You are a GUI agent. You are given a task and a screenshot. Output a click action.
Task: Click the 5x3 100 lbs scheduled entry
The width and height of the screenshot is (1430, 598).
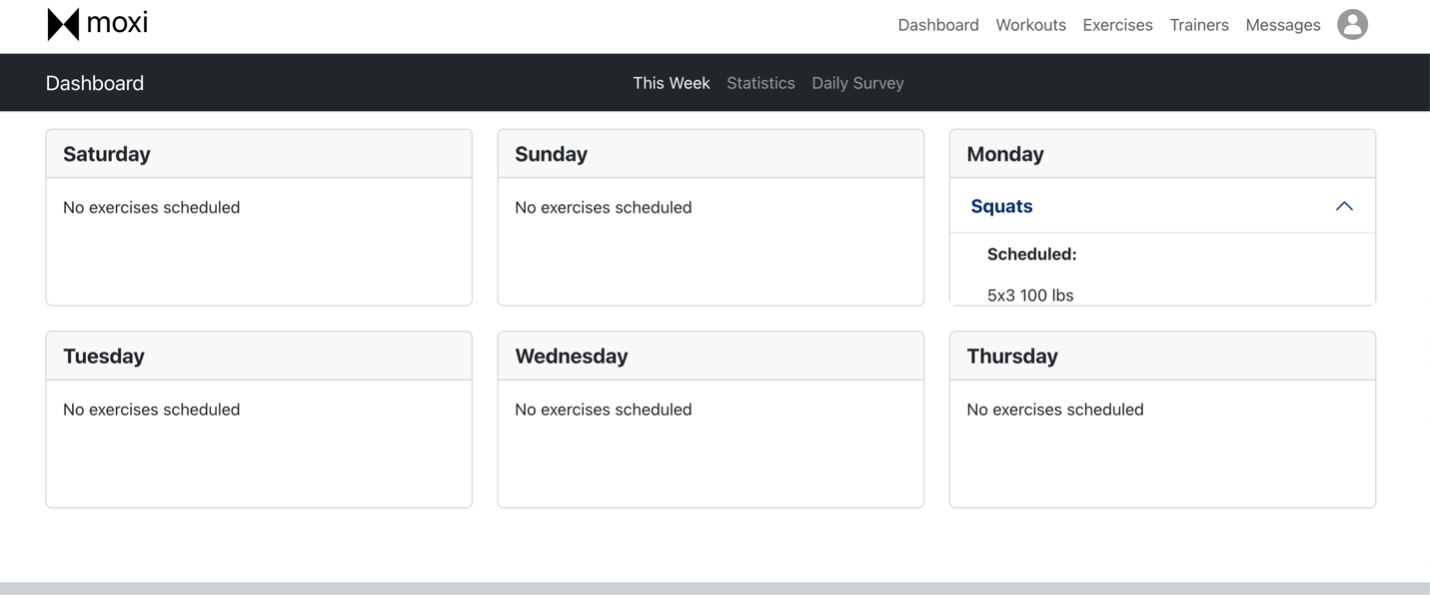(x=1030, y=295)
